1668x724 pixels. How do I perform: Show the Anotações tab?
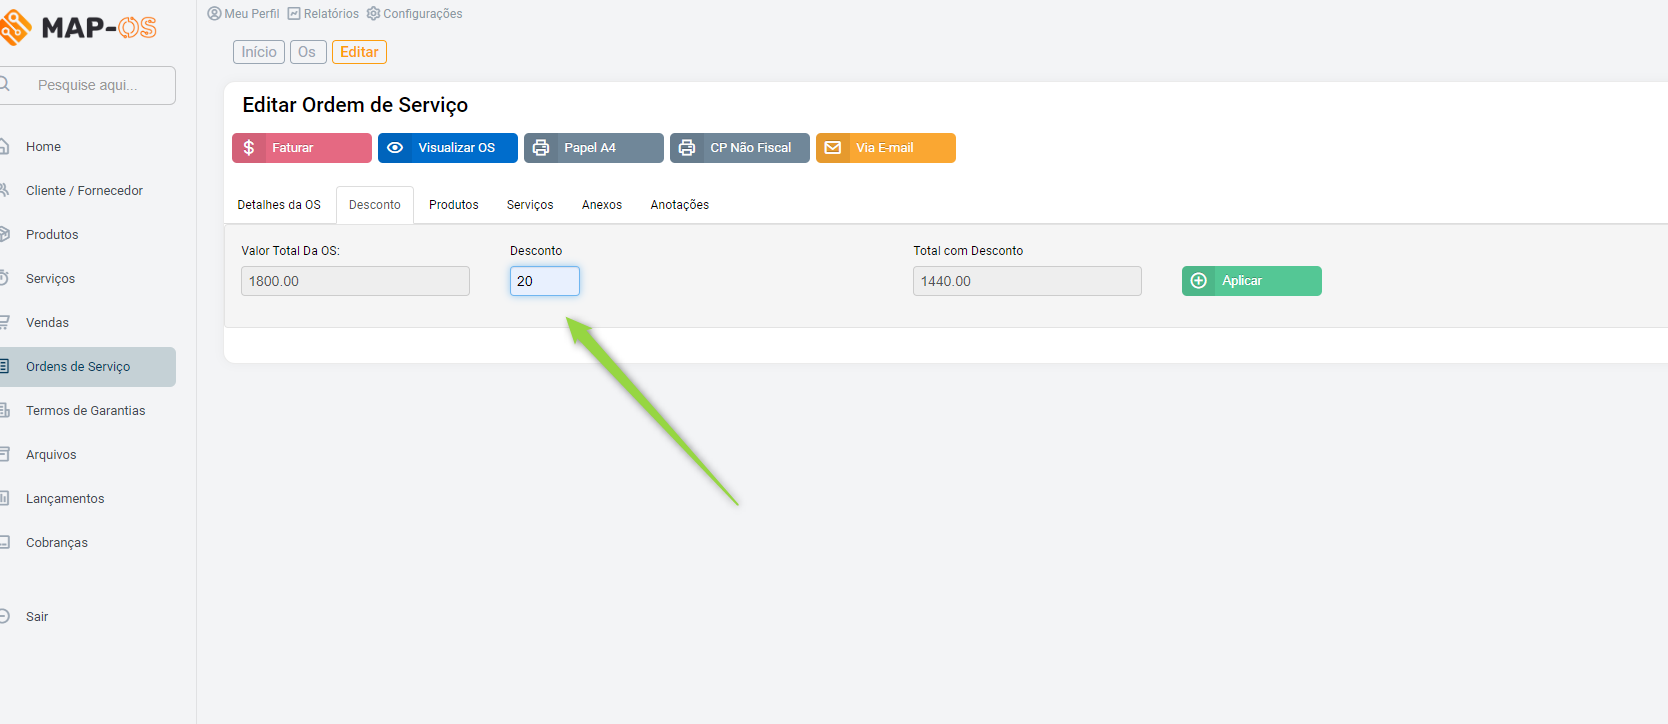coord(680,205)
